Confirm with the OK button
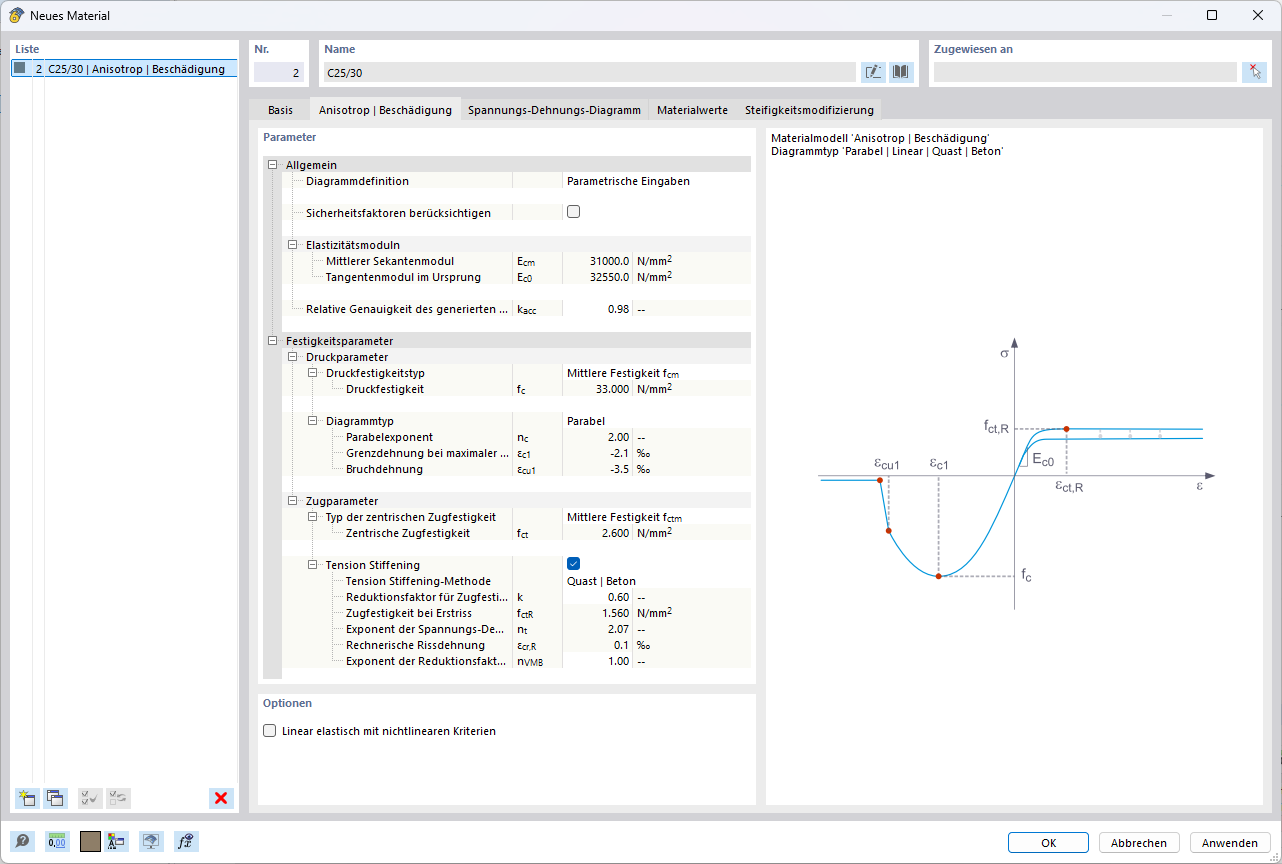Screen dimensions: 1282x864 (1048, 843)
